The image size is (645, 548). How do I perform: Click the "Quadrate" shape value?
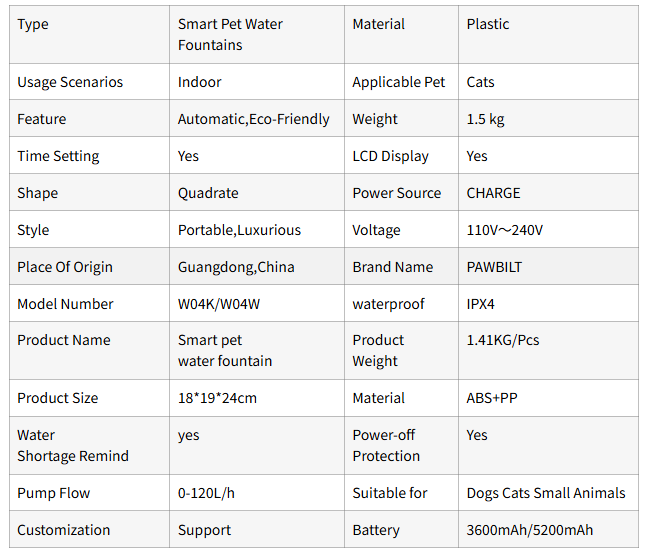point(208,193)
